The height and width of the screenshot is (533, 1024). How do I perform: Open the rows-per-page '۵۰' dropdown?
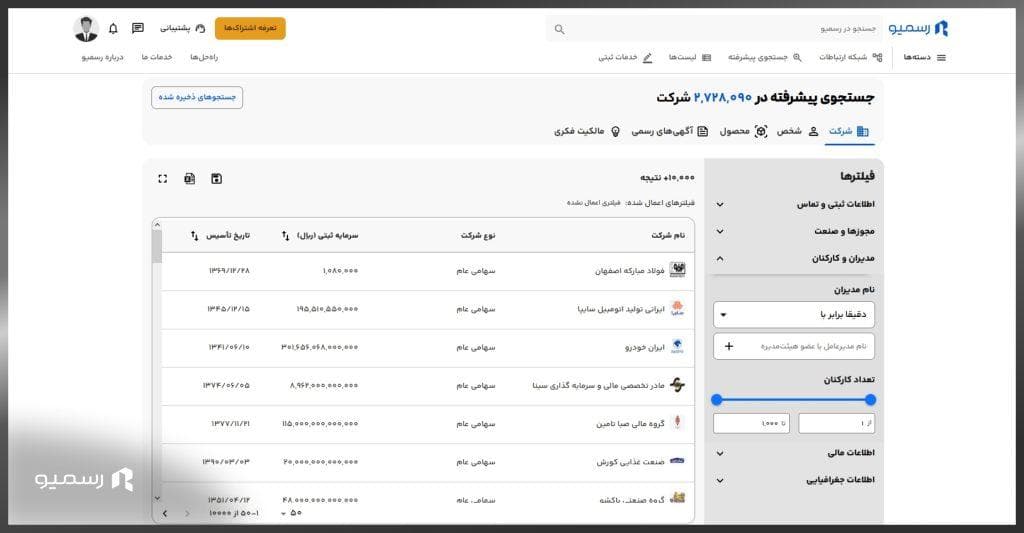coord(291,513)
